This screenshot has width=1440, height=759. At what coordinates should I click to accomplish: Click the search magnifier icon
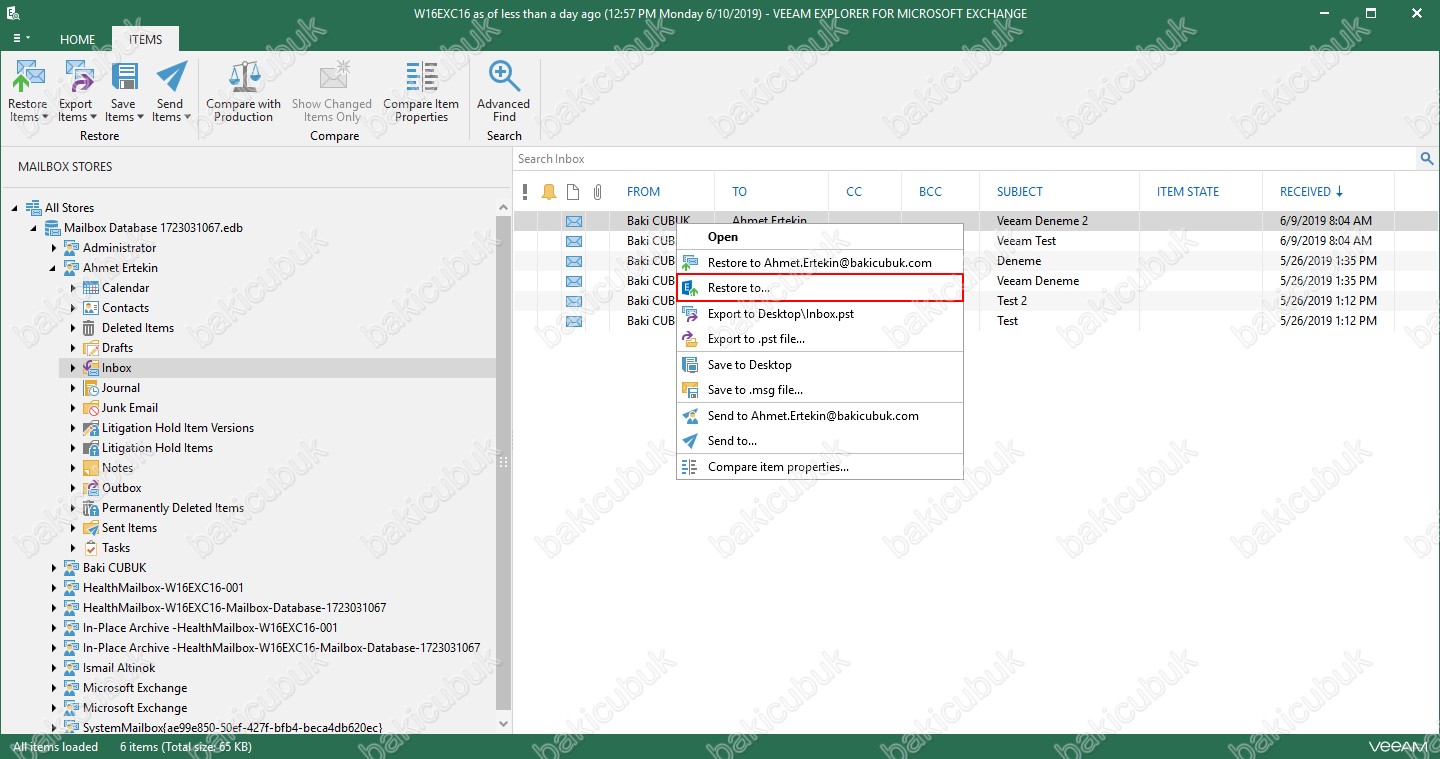click(x=1427, y=159)
